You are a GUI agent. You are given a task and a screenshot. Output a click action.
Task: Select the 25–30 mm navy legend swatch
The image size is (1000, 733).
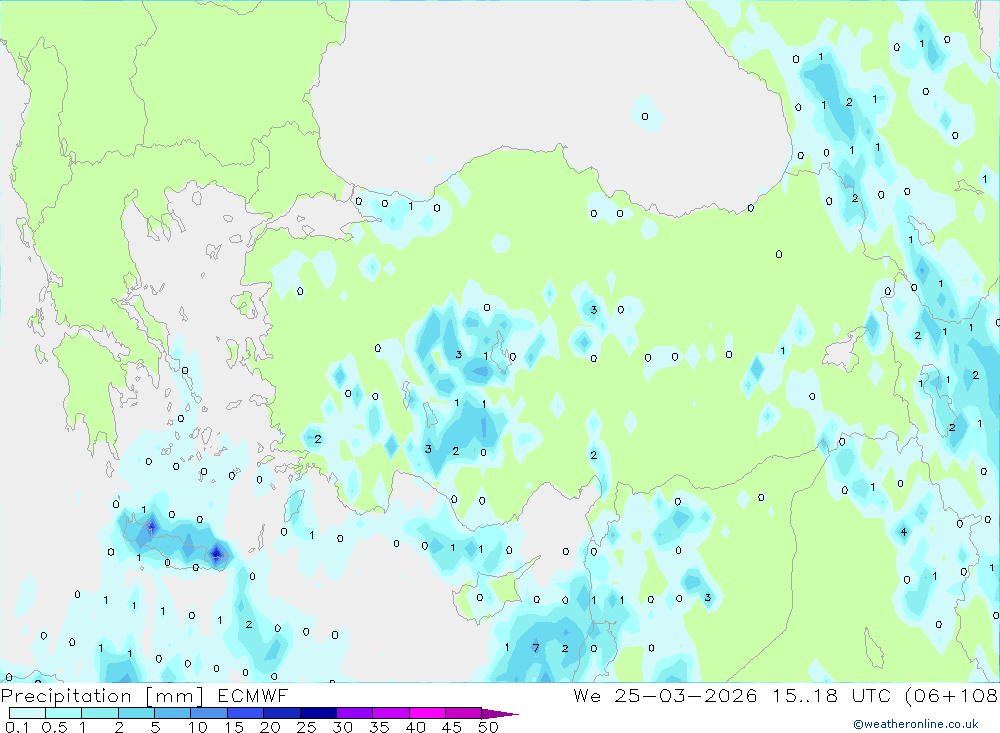318,713
